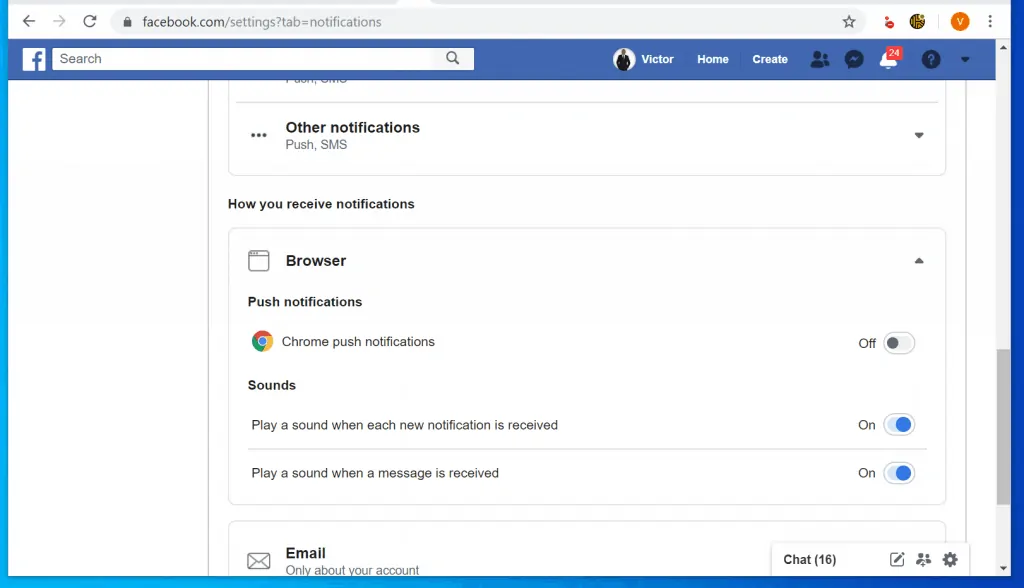This screenshot has height=588, width=1024.
Task: Click Victor's profile name
Action: (x=657, y=60)
